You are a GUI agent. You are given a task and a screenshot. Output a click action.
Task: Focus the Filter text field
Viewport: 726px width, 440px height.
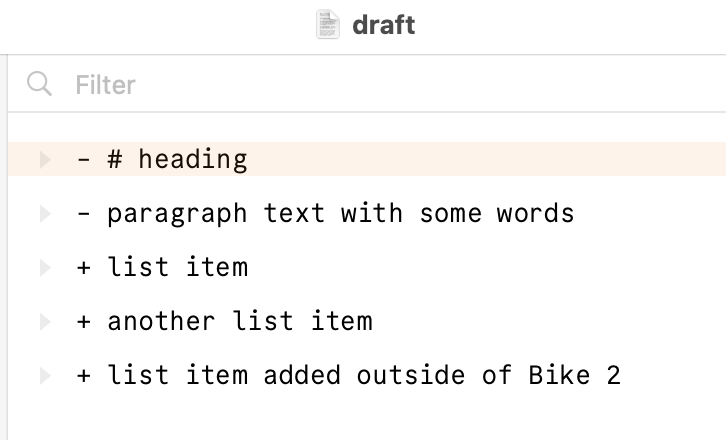pos(300,84)
